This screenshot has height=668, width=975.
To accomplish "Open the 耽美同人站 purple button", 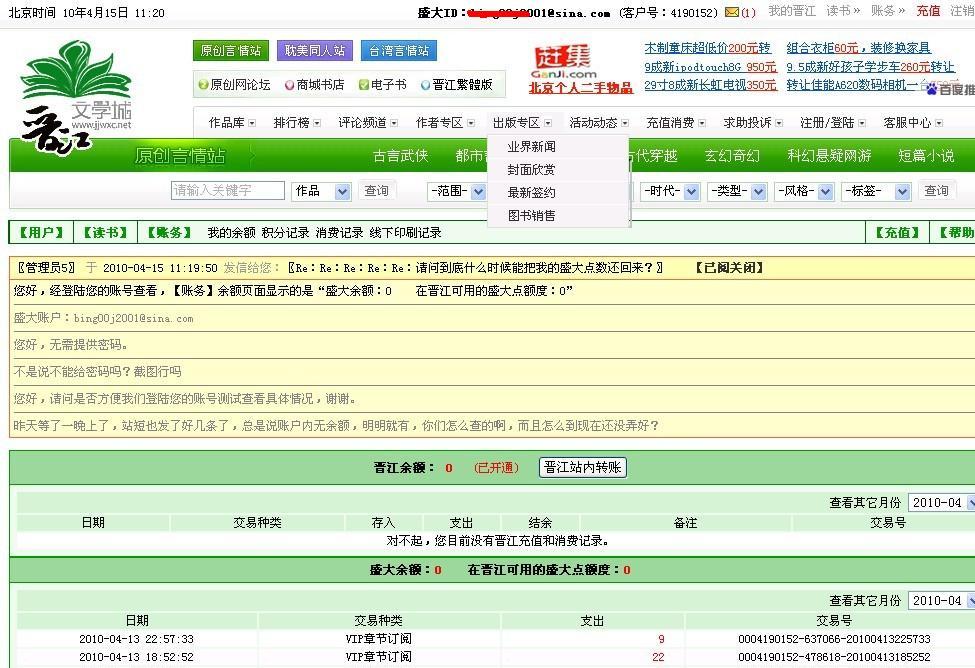I will 315,50.
